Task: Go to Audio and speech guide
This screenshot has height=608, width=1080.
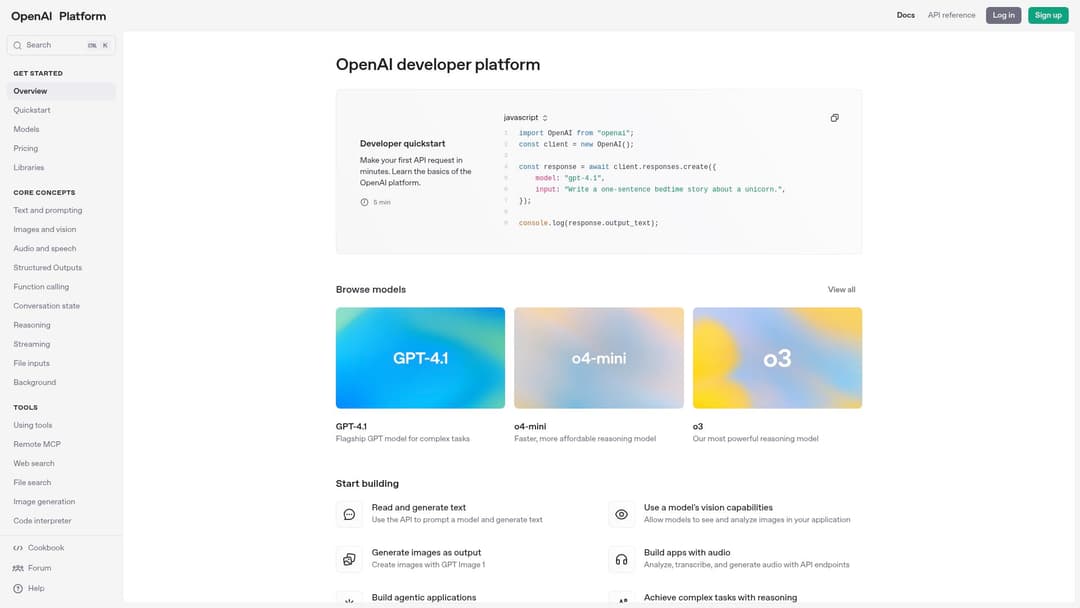Action: [x=45, y=249]
